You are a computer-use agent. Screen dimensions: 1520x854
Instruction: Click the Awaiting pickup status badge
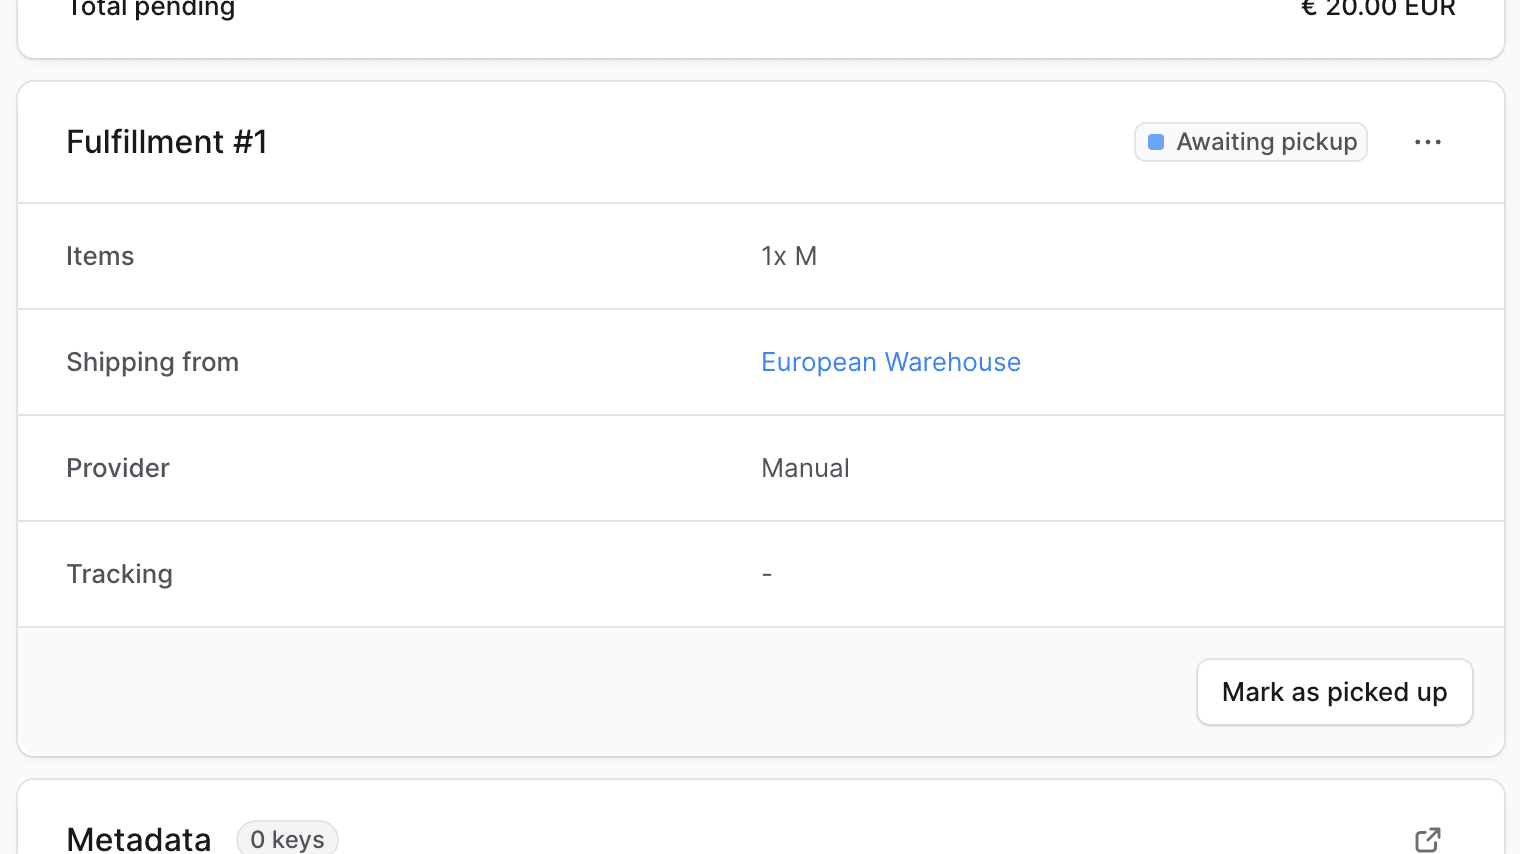coord(1250,142)
